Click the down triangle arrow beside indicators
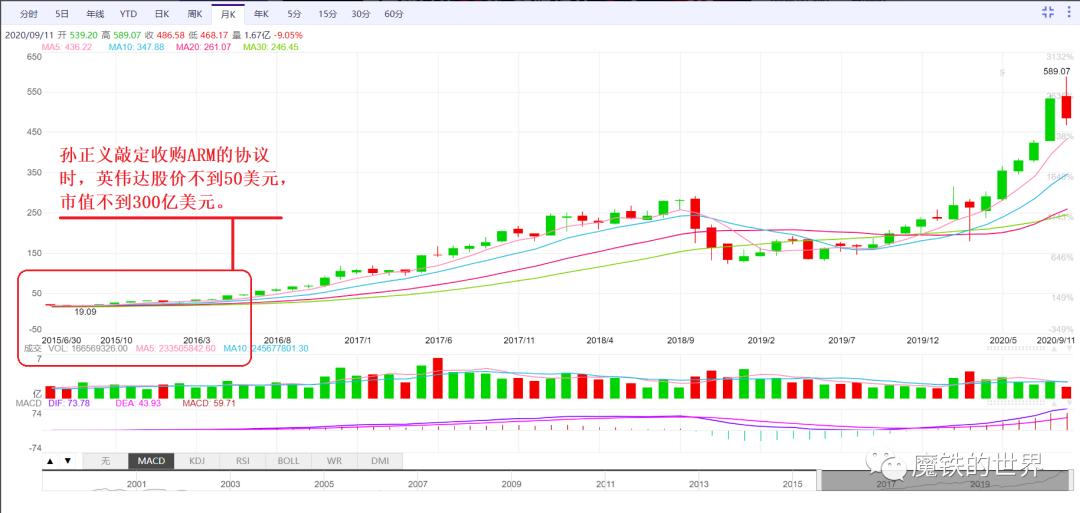Screen dimensions: 1080x513 click(x=67, y=461)
